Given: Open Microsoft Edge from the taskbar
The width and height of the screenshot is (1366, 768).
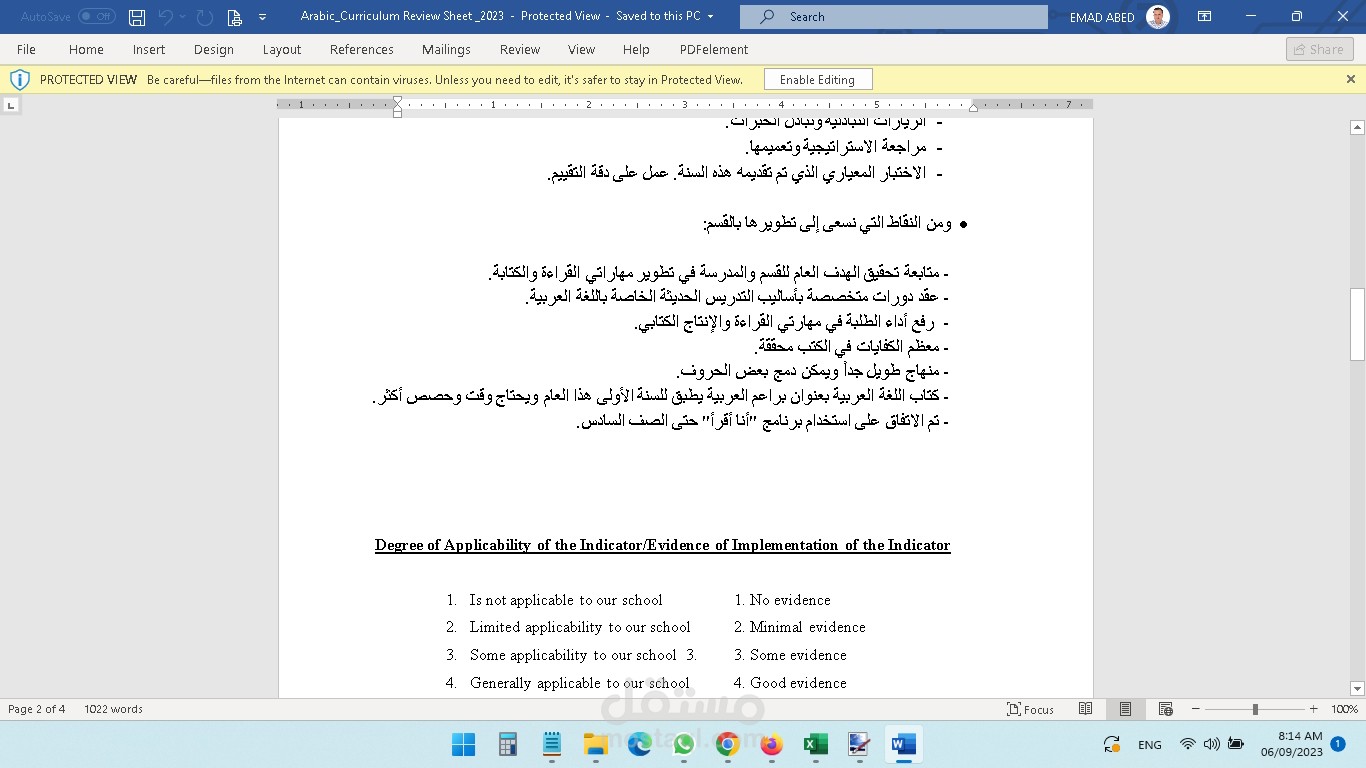Looking at the screenshot, I should 640,744.
